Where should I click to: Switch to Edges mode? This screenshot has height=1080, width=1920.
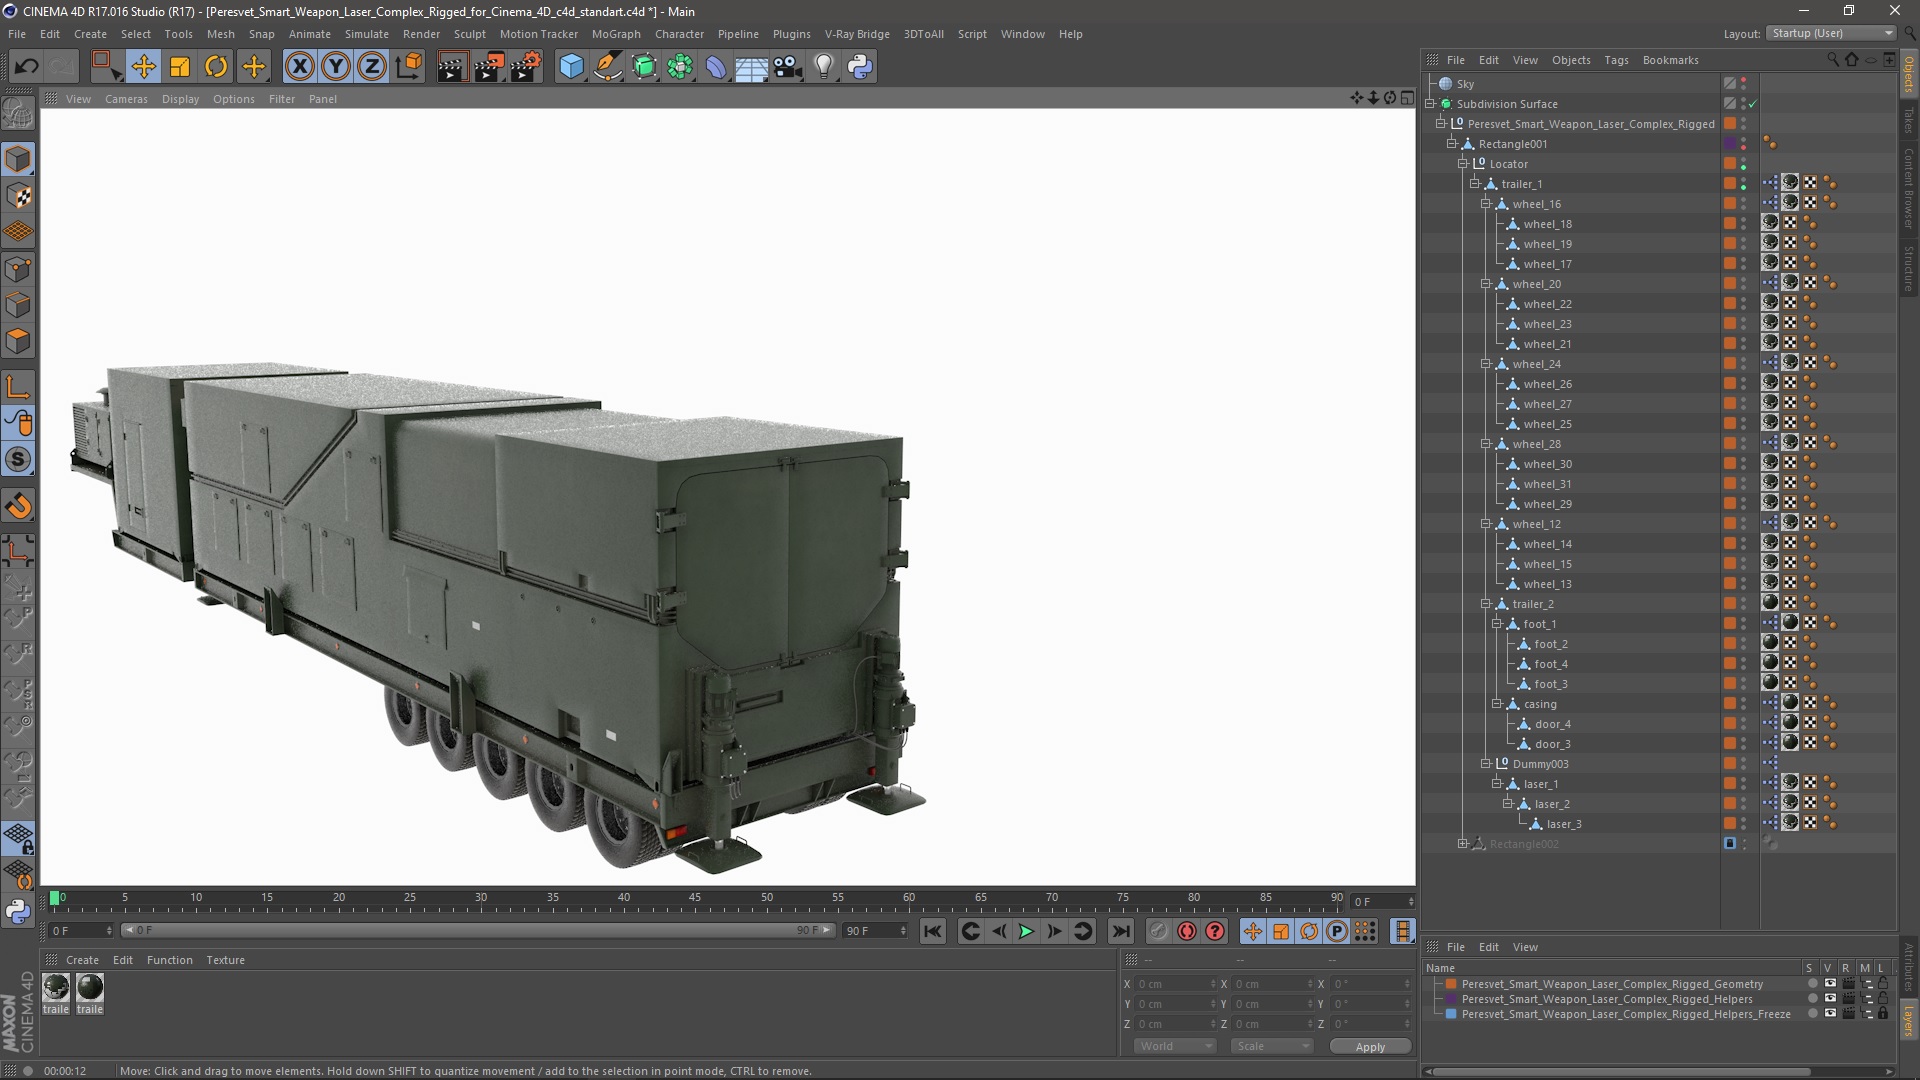click(x=18, y=305)
